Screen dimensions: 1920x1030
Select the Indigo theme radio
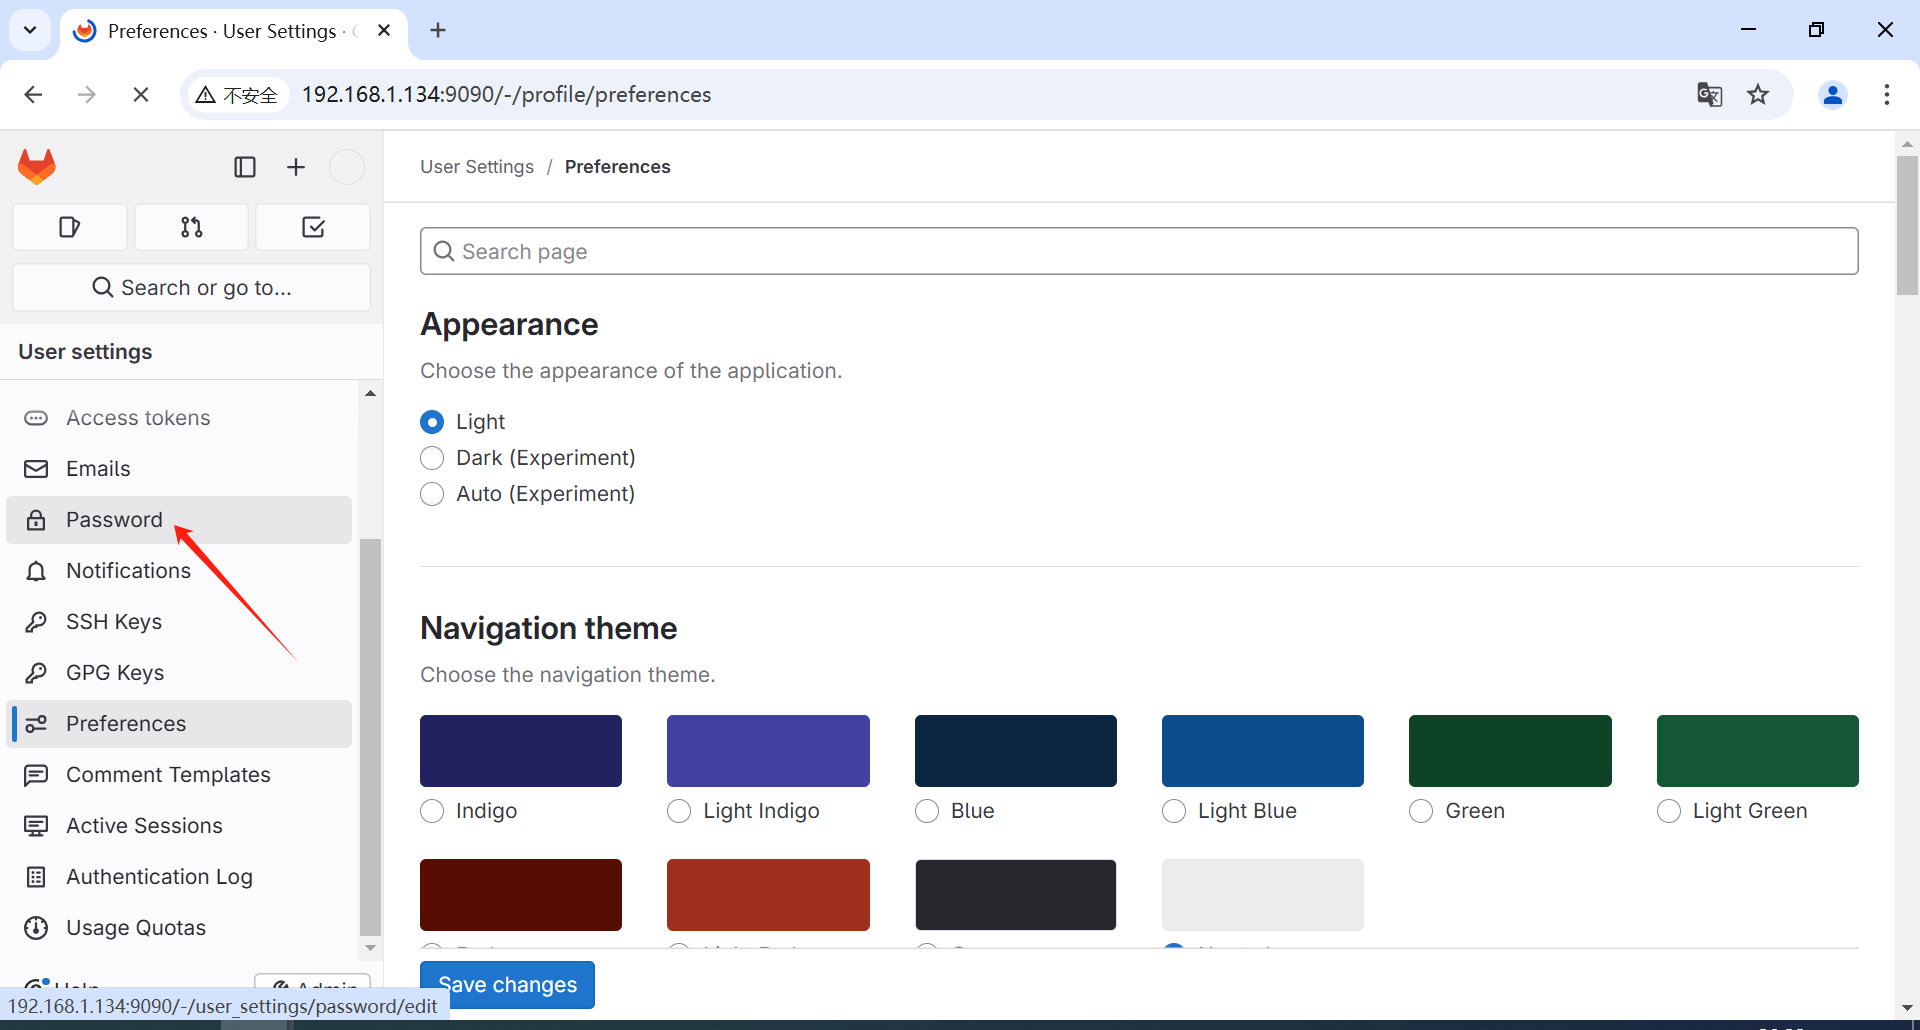pos(432,811)
